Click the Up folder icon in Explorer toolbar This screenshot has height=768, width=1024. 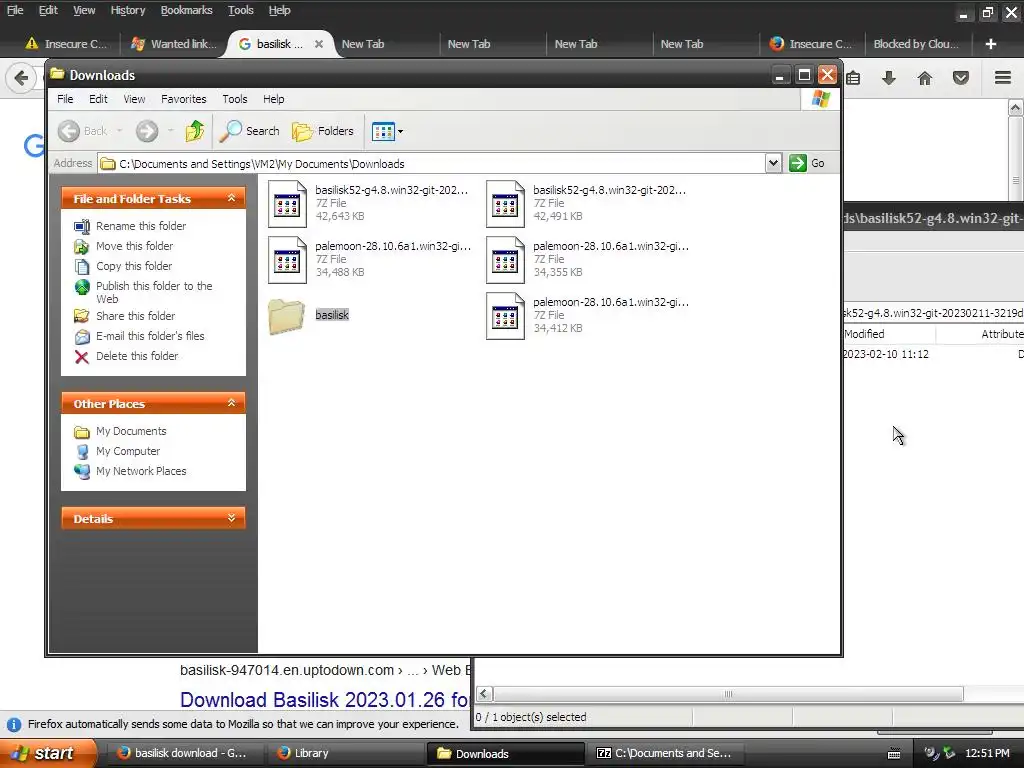coord(195,131)
